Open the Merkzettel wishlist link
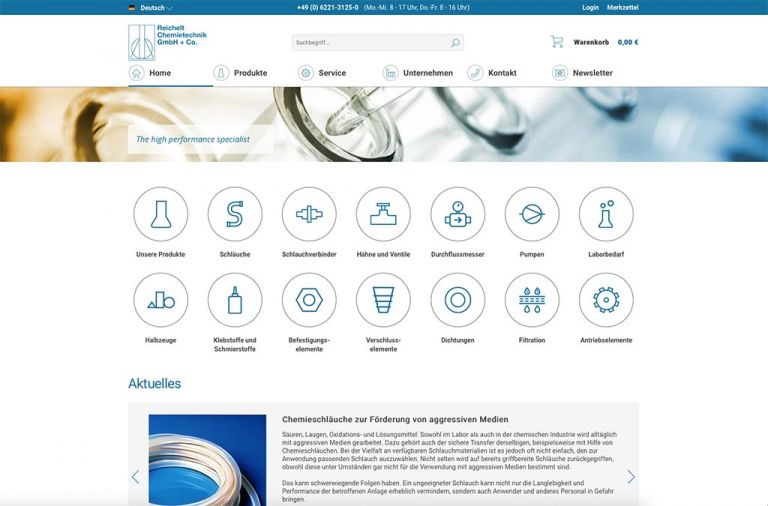This screenshot has width=768, height=506. point(623,7)
